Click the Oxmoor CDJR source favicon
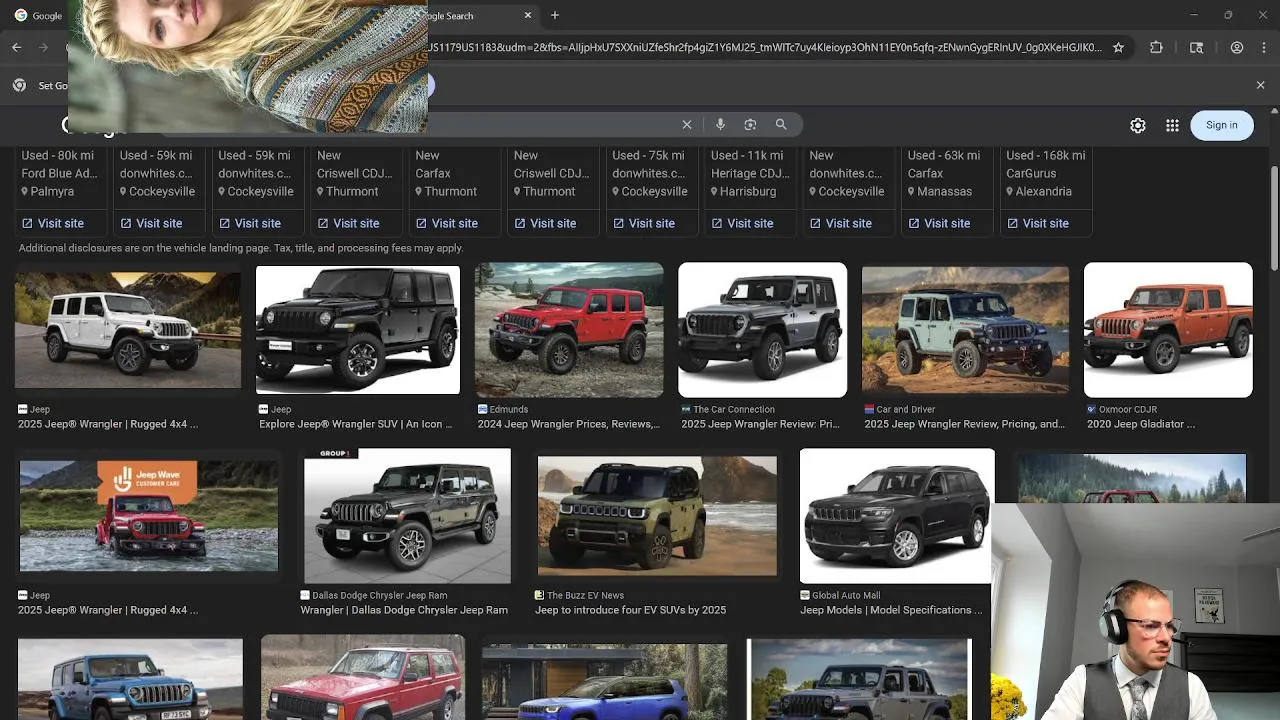This screenshot has height=720, width=1280. coord(1092,409)
